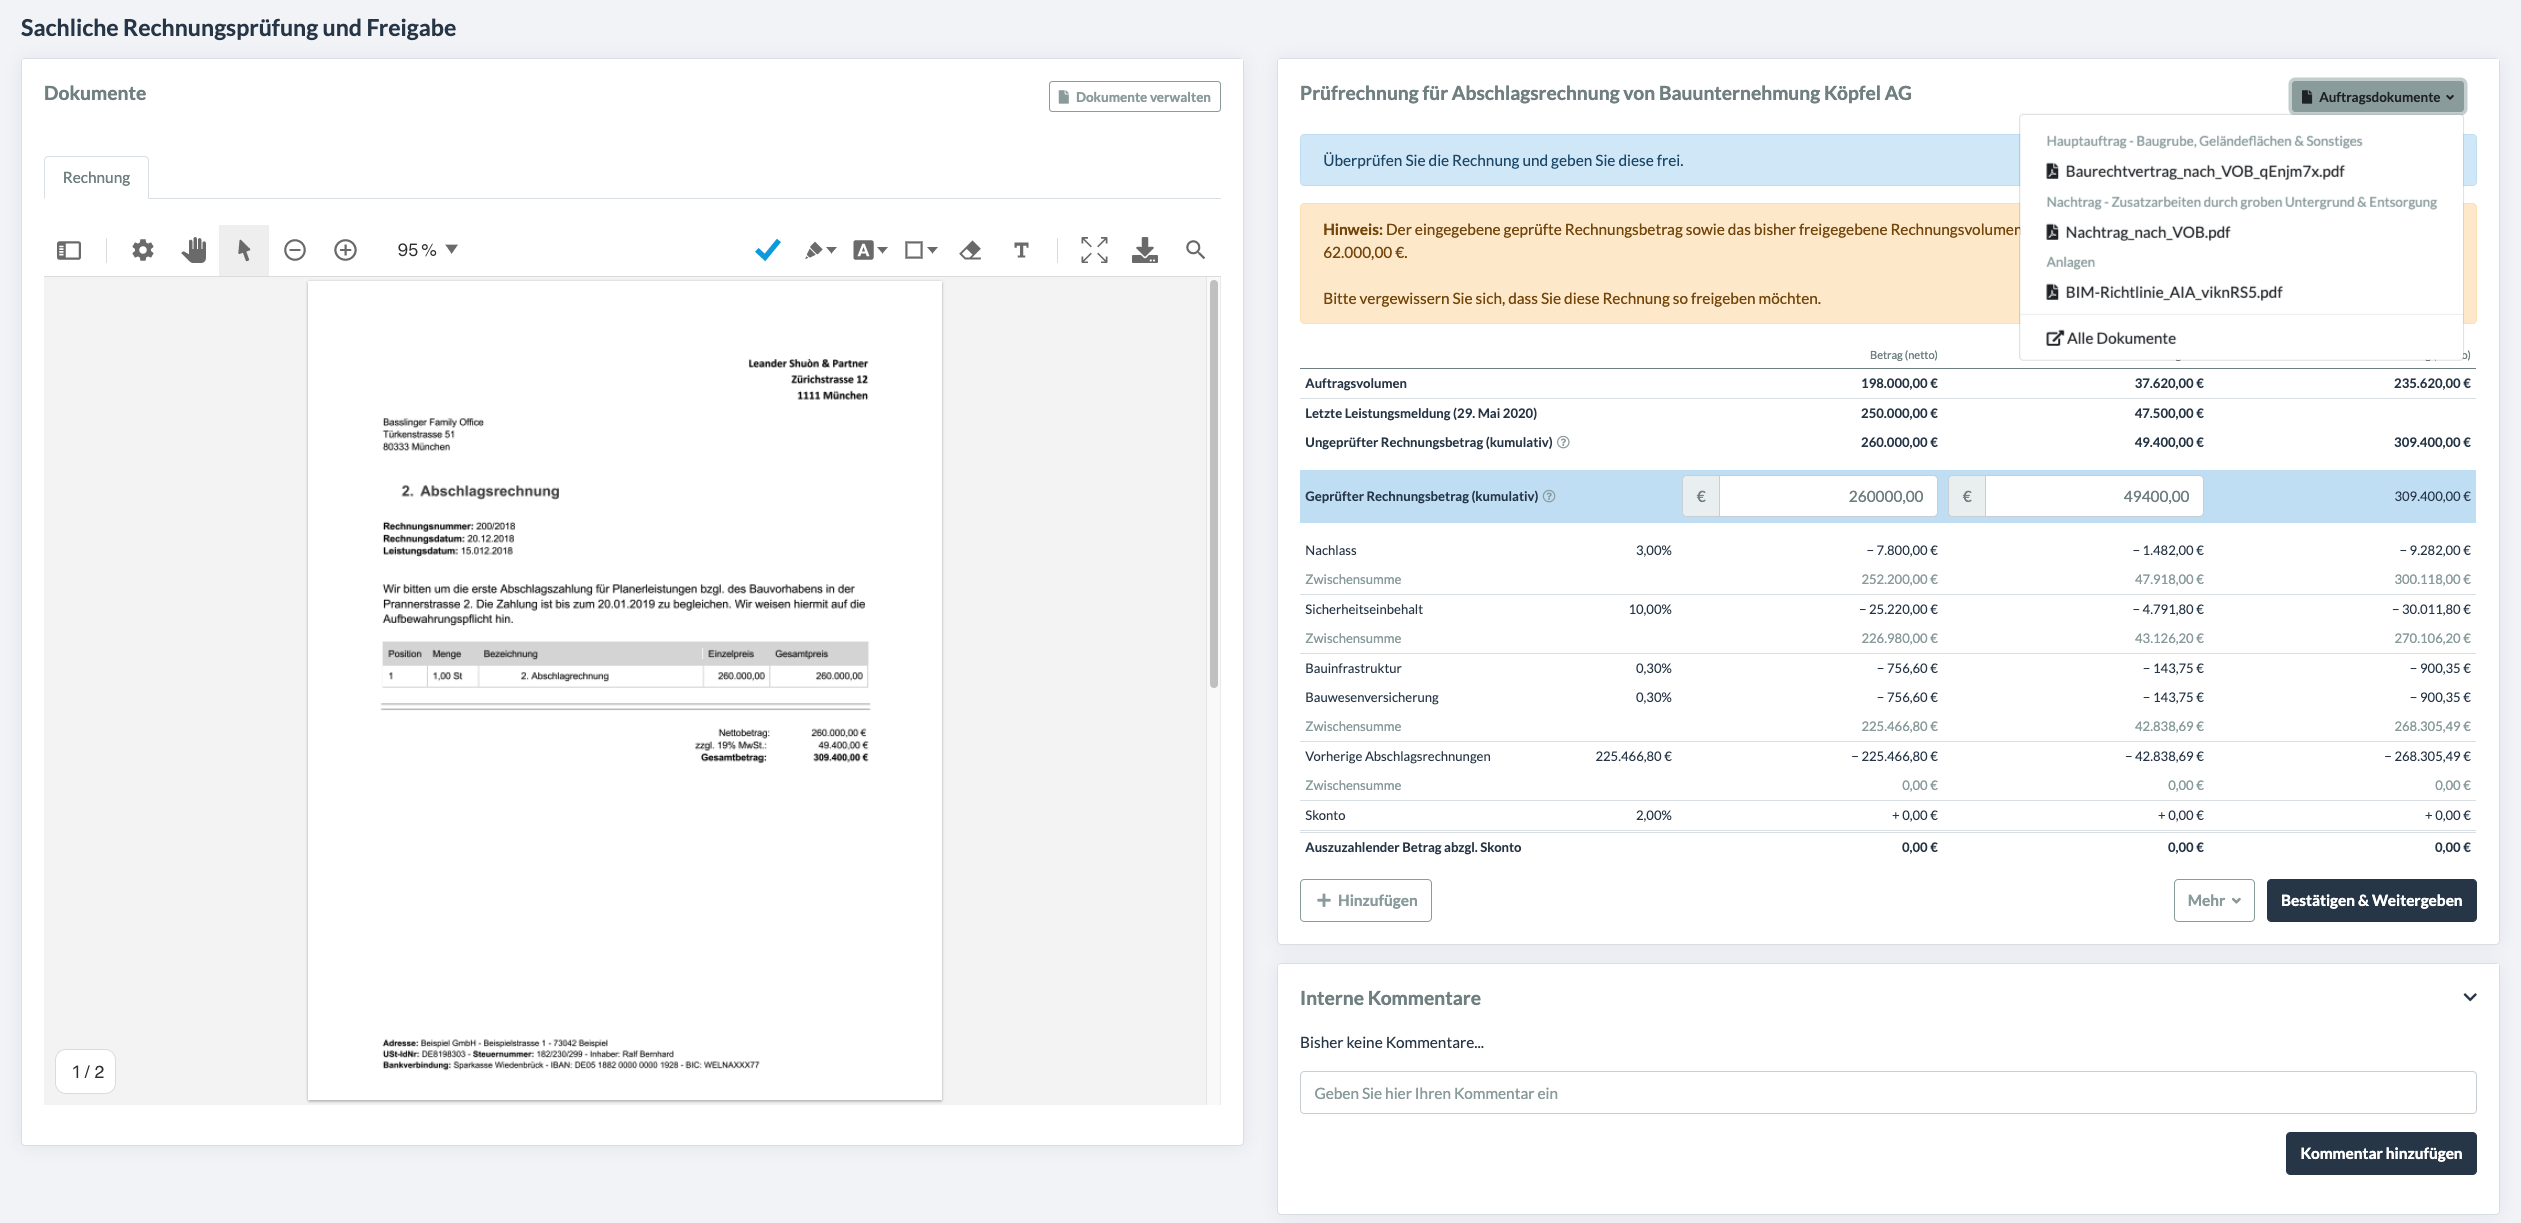Click the blue checkmark stamp tool
This screenshot has width=2521, height=1223.
click(767, 250)
